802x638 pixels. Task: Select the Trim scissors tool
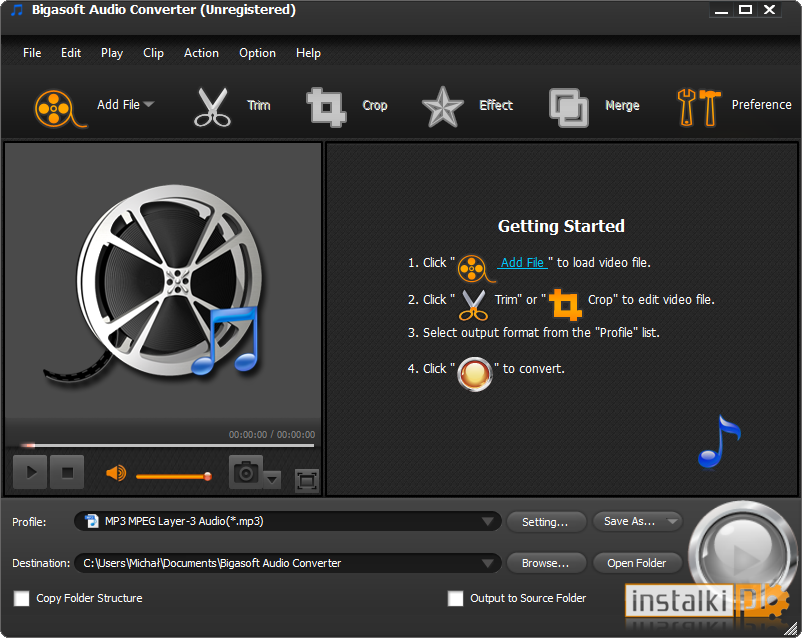click(x=212, y=106)
